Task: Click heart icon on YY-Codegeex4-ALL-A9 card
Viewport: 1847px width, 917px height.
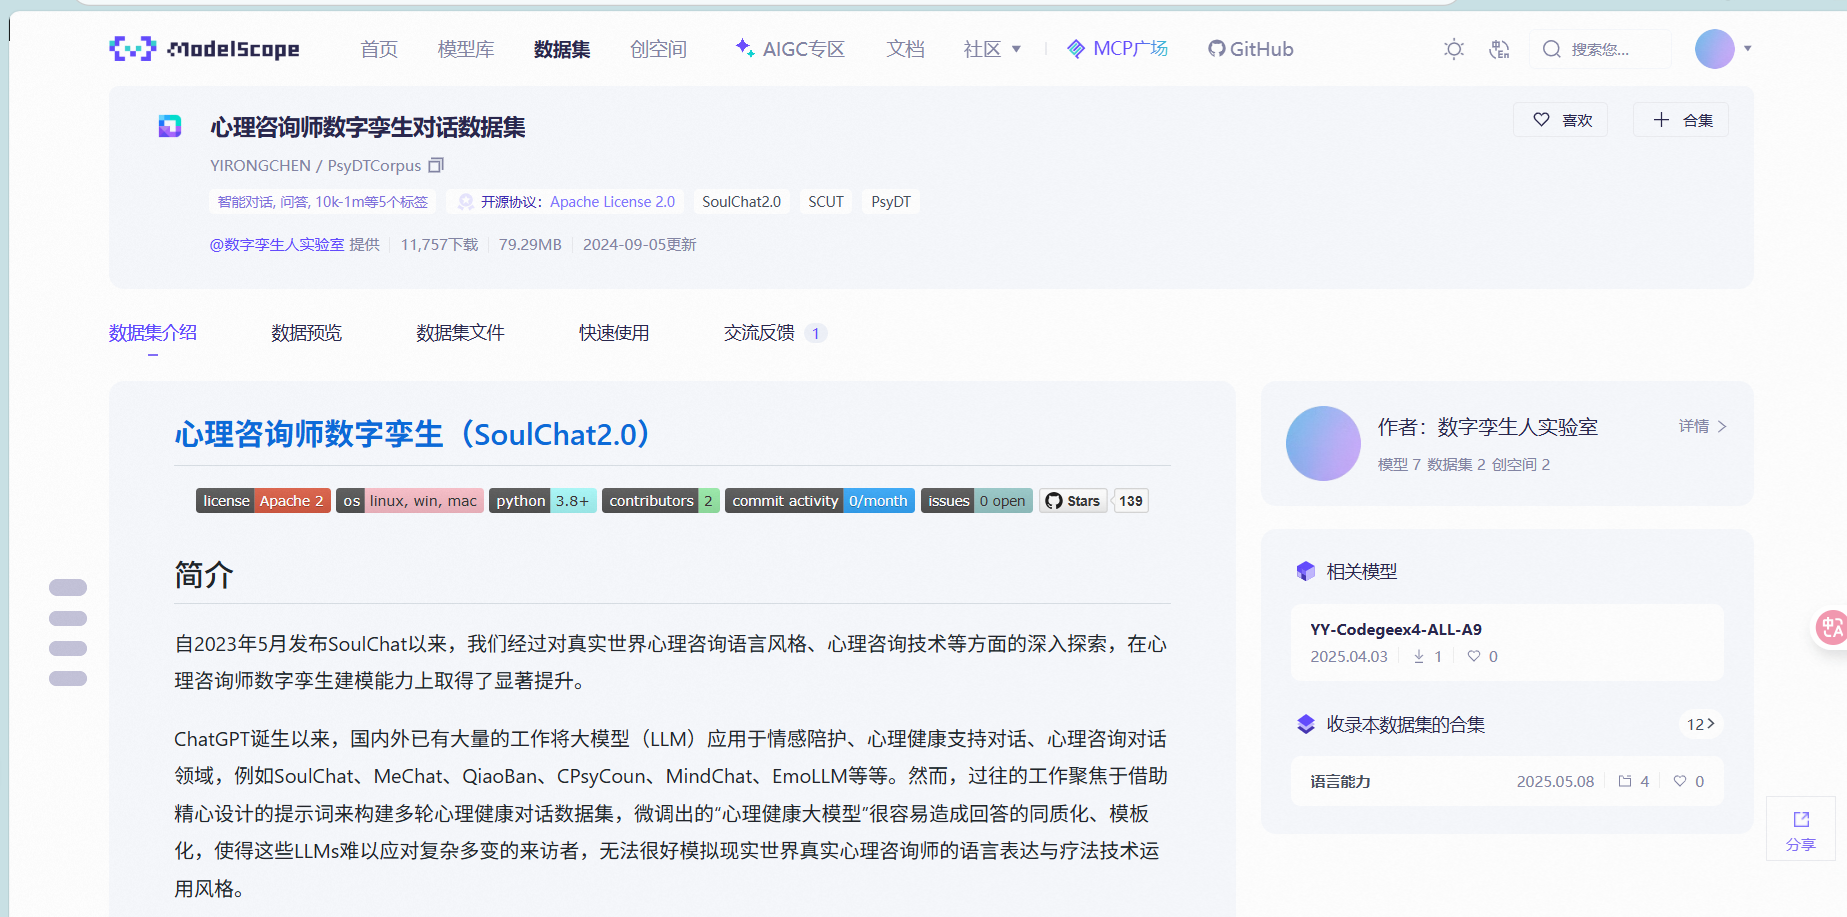Action: pyautogui.click(x=1474, y=657)
